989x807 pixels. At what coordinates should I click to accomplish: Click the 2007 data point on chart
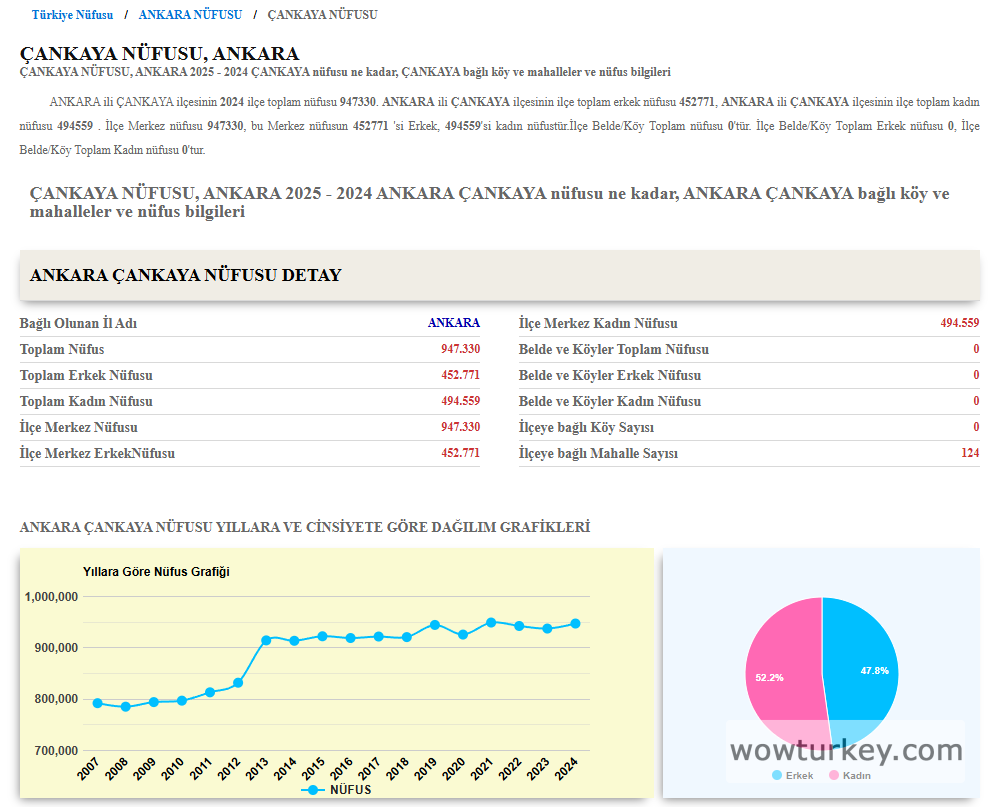(98, 703)
